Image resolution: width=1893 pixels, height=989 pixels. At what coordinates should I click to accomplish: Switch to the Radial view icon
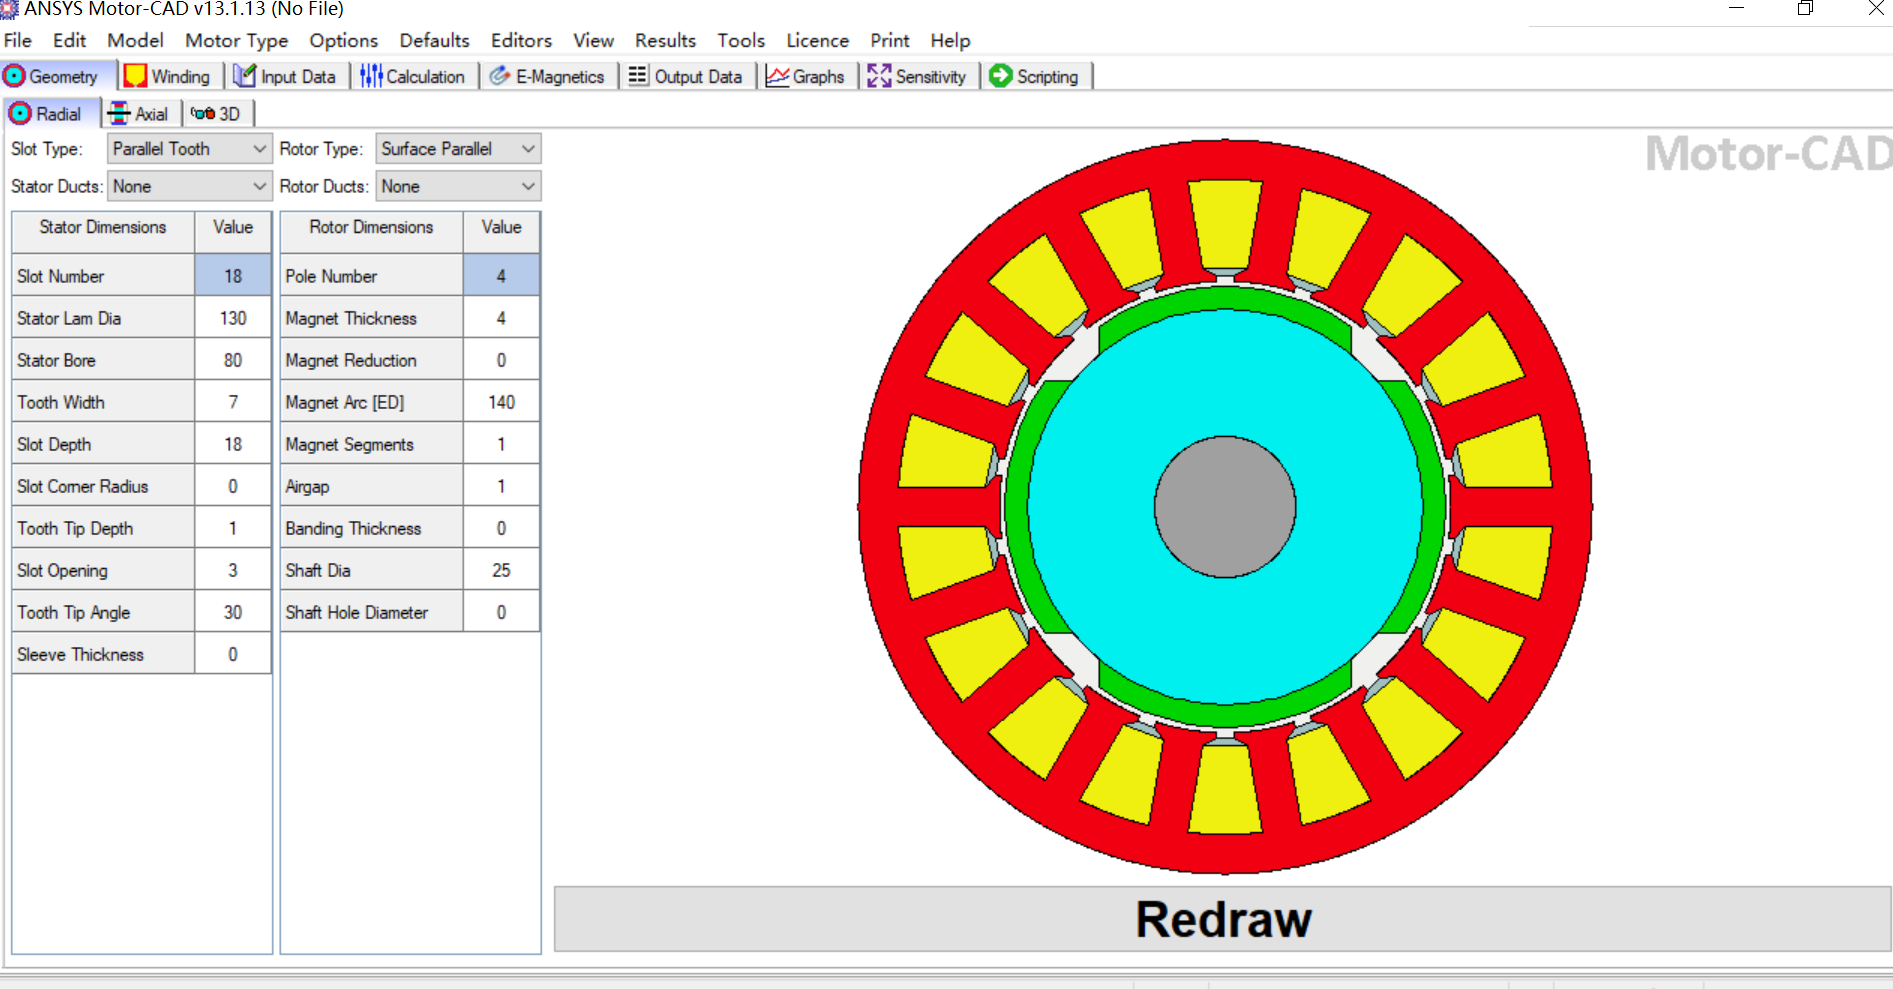click(x=20, y=114)
